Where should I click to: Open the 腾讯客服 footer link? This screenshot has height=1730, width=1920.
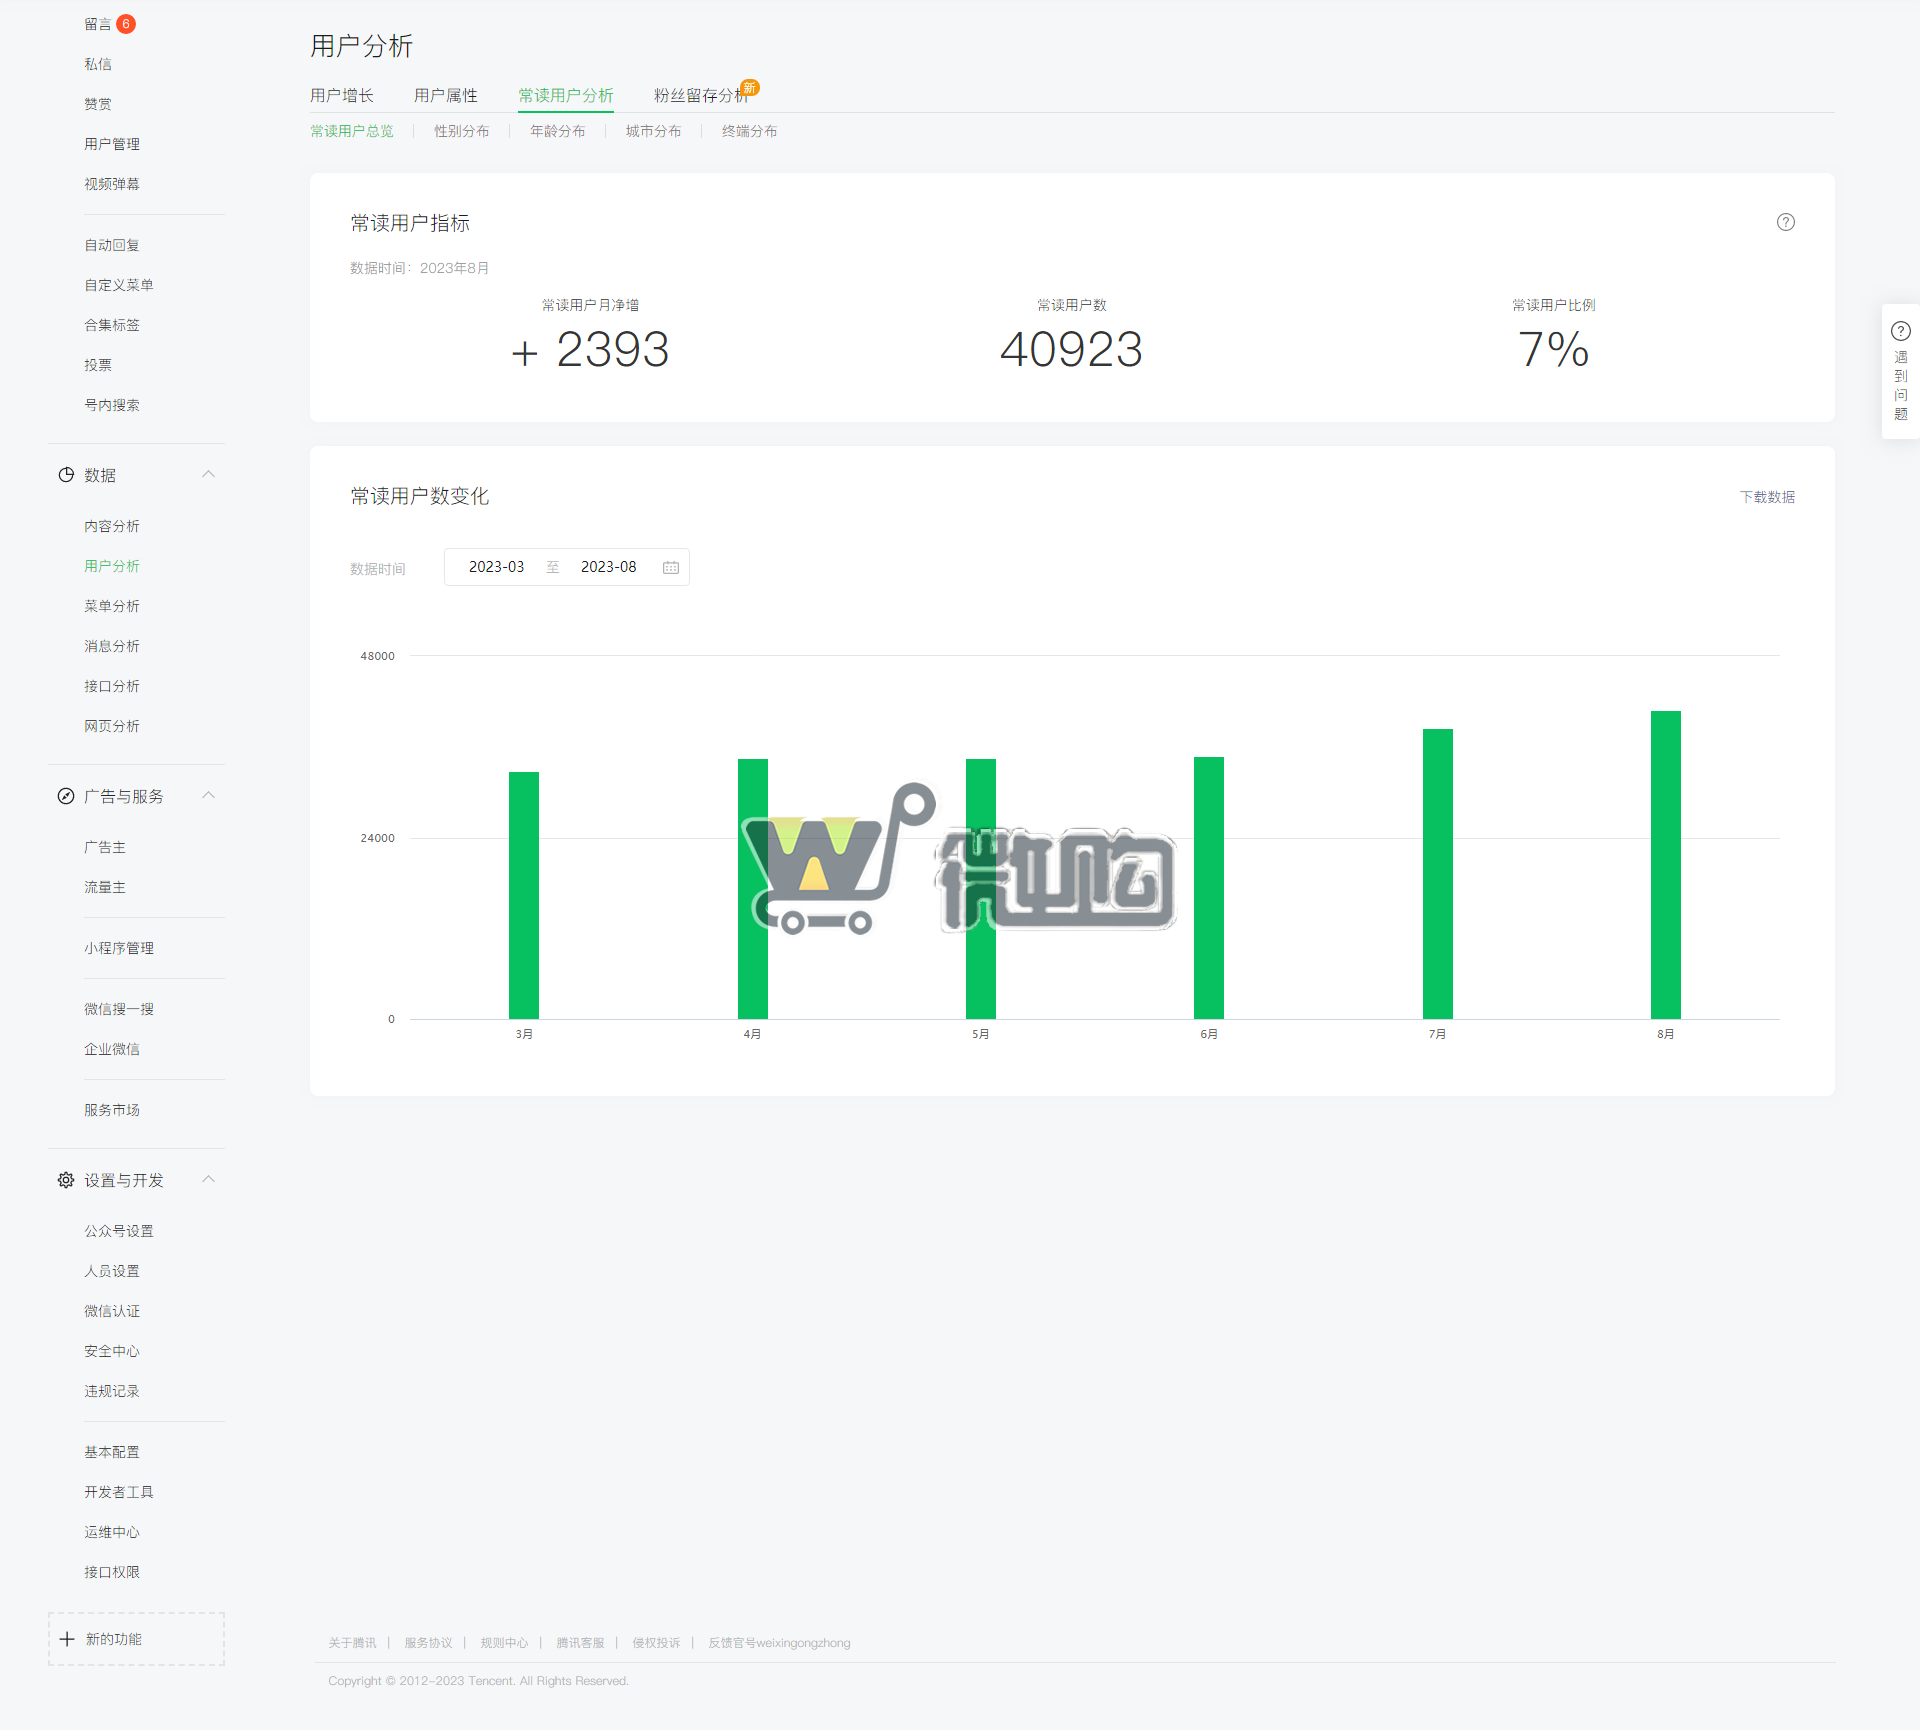pos(580,1643)
